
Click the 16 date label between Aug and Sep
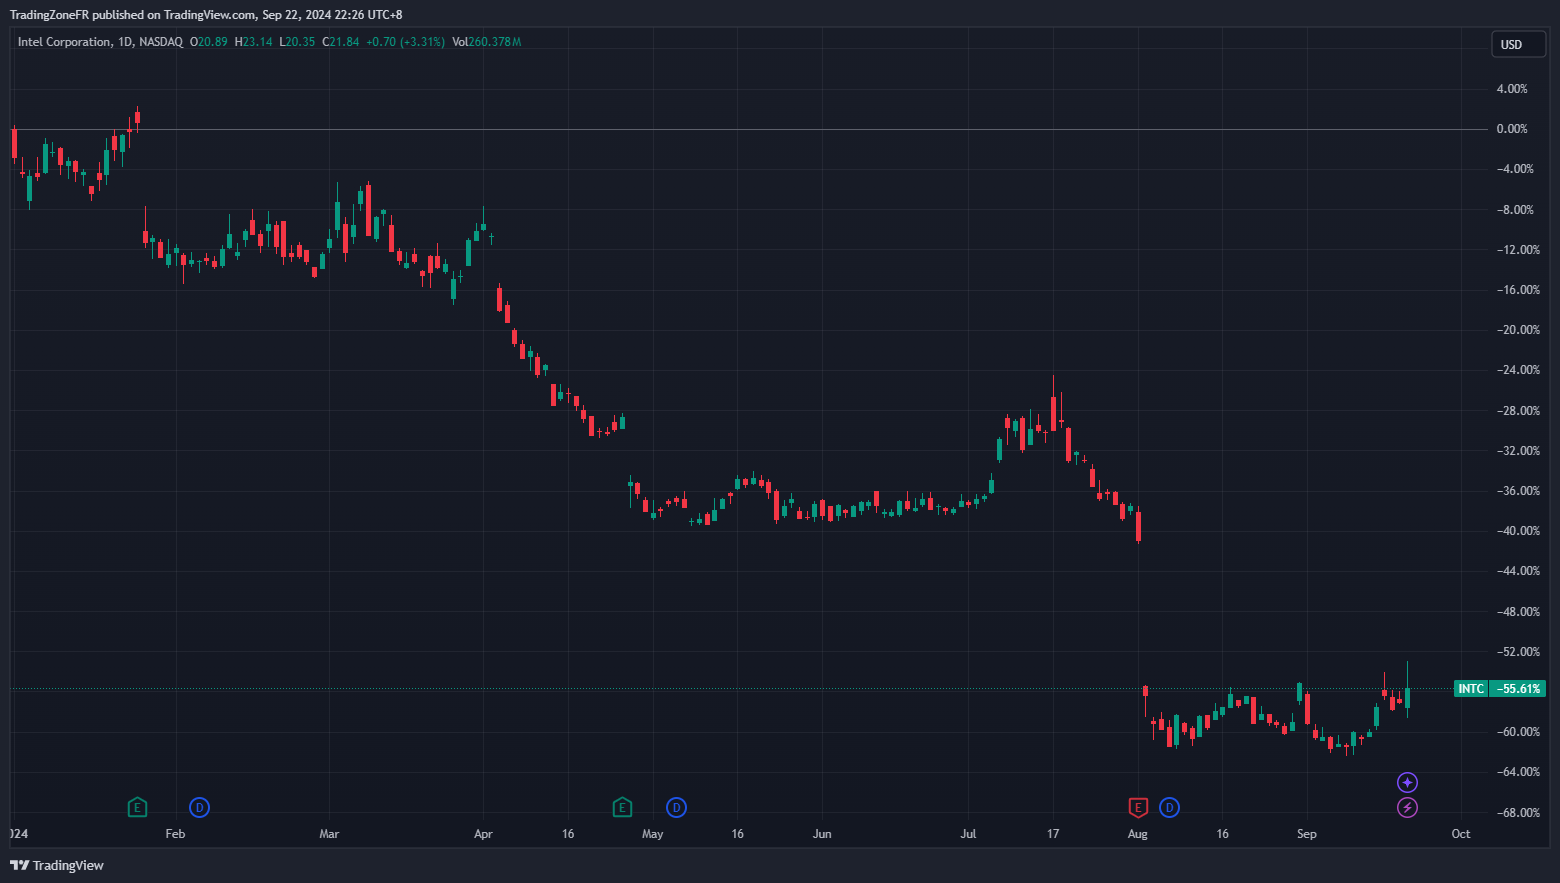pyautogui.click(x=1222, y=834)
